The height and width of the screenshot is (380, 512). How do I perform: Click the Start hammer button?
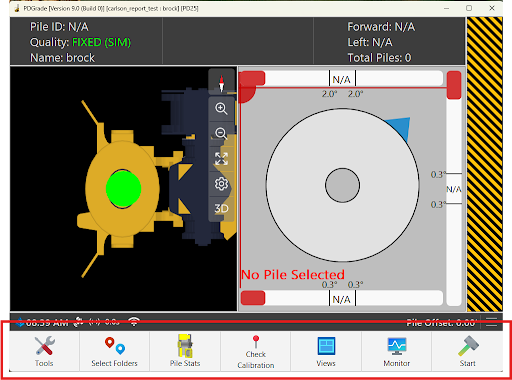pyautogui.click(x=467, y=351)
